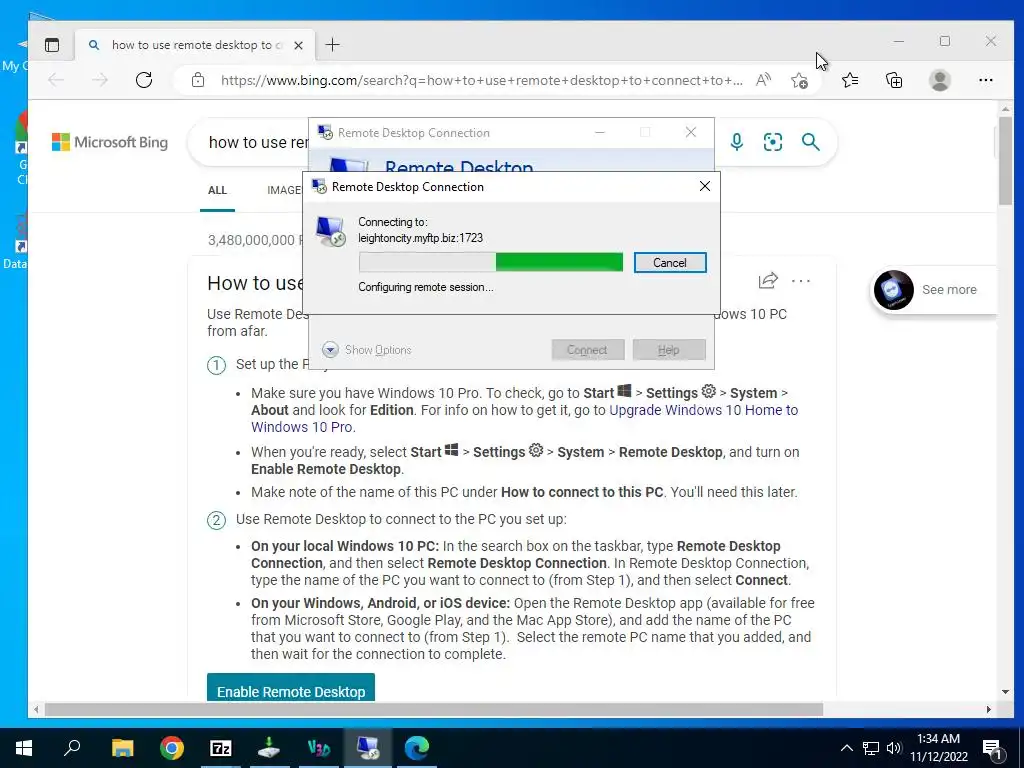Open a new browser tab
This screenshot has height=768, width=1024.
click(x=332, y=44)
